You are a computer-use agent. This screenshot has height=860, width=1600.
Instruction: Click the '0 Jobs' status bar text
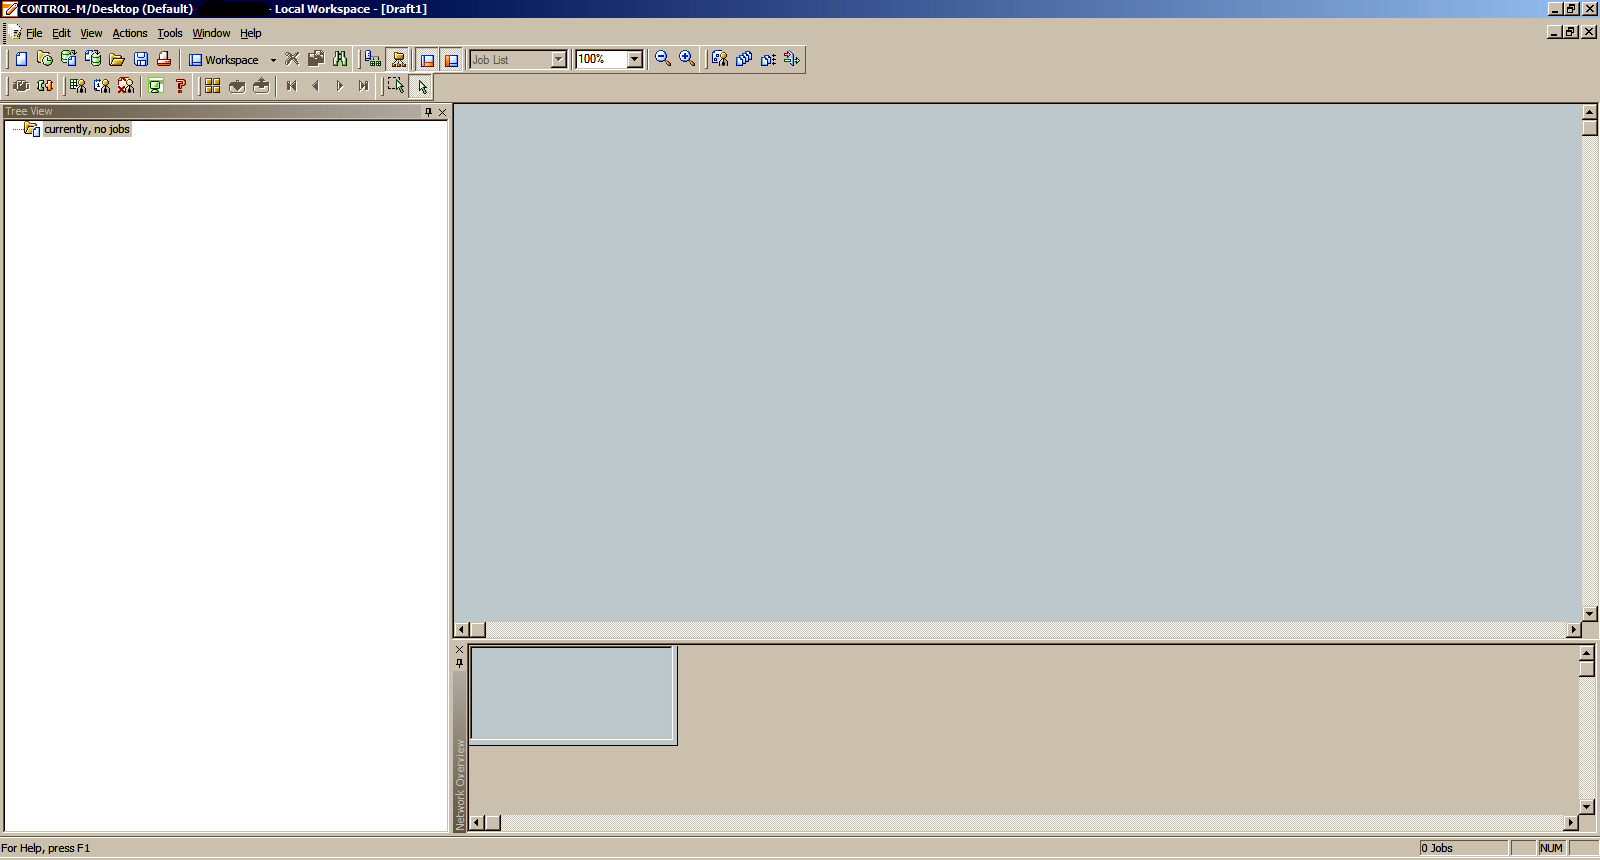click(x=1437, y=848)
